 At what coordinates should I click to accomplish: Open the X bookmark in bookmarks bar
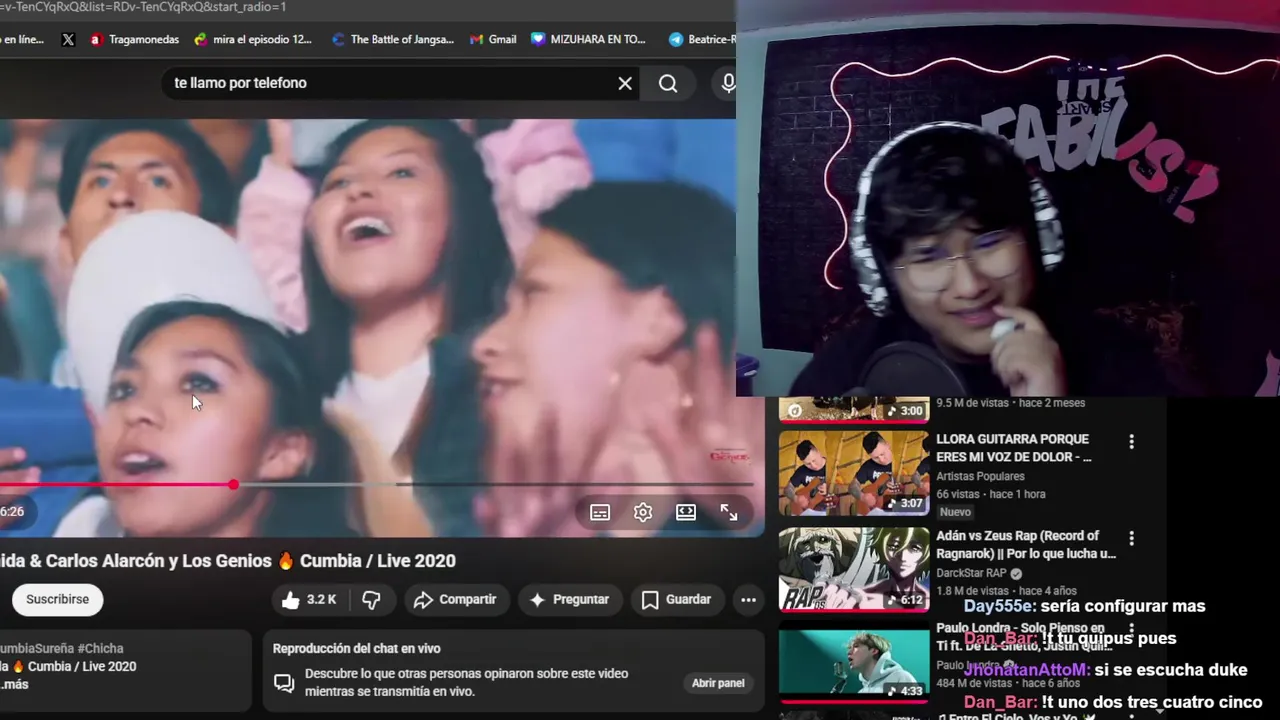(68, 39)
